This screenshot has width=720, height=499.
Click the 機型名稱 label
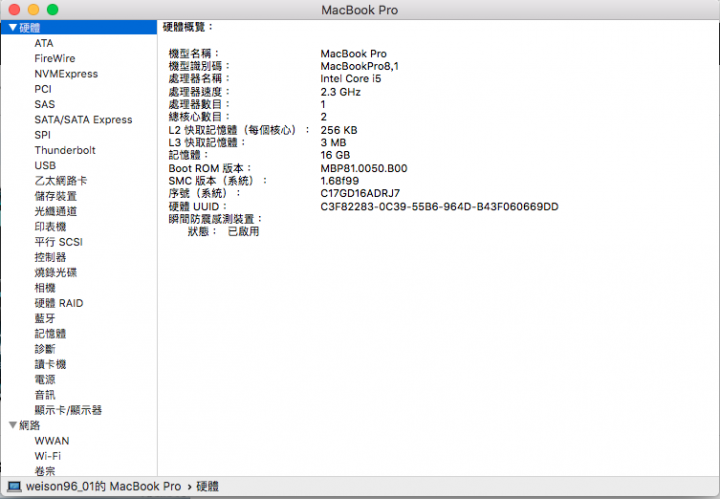point(194,54)
